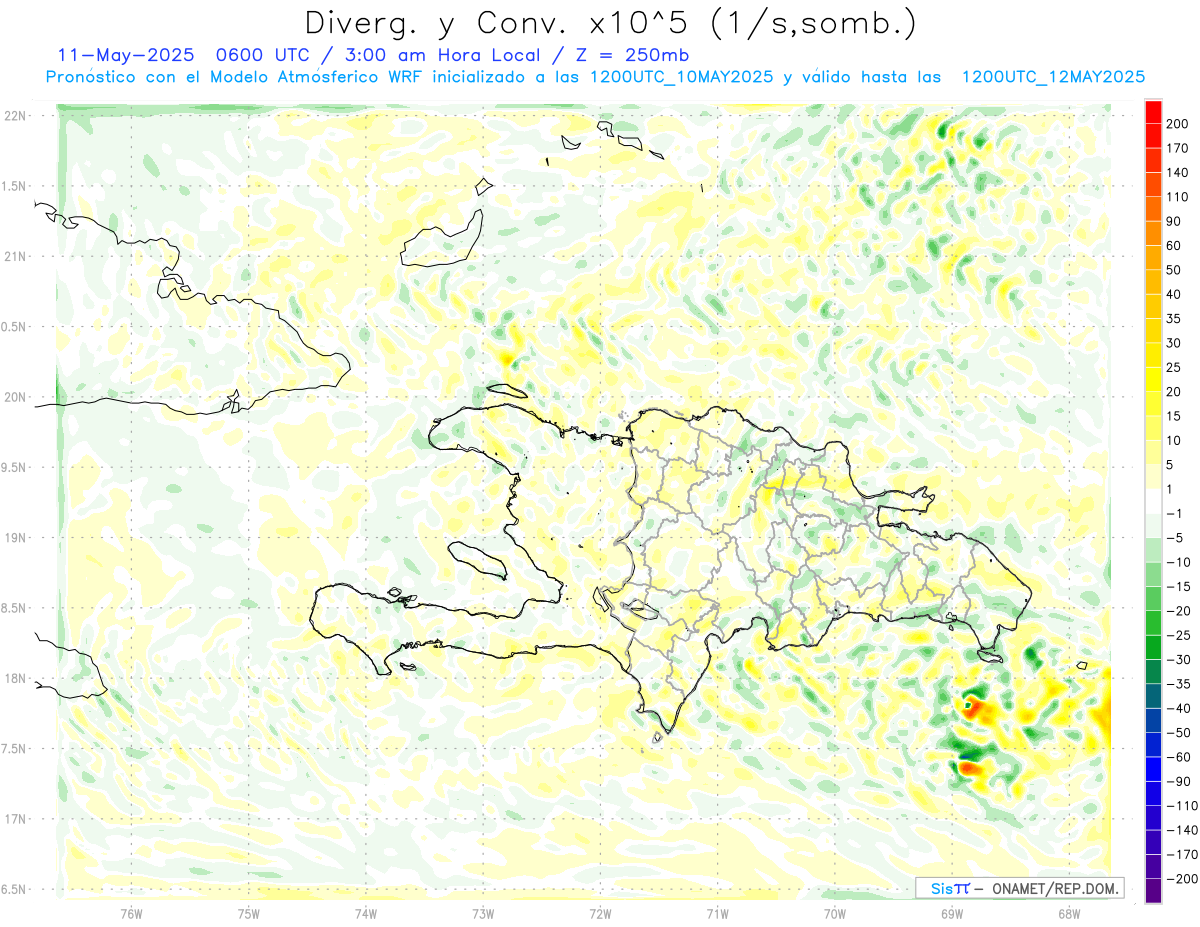The height and width of the screenshot is (927, 1200).
Task: Click the "0.5N" latitude label
Action: coord(15,327)
